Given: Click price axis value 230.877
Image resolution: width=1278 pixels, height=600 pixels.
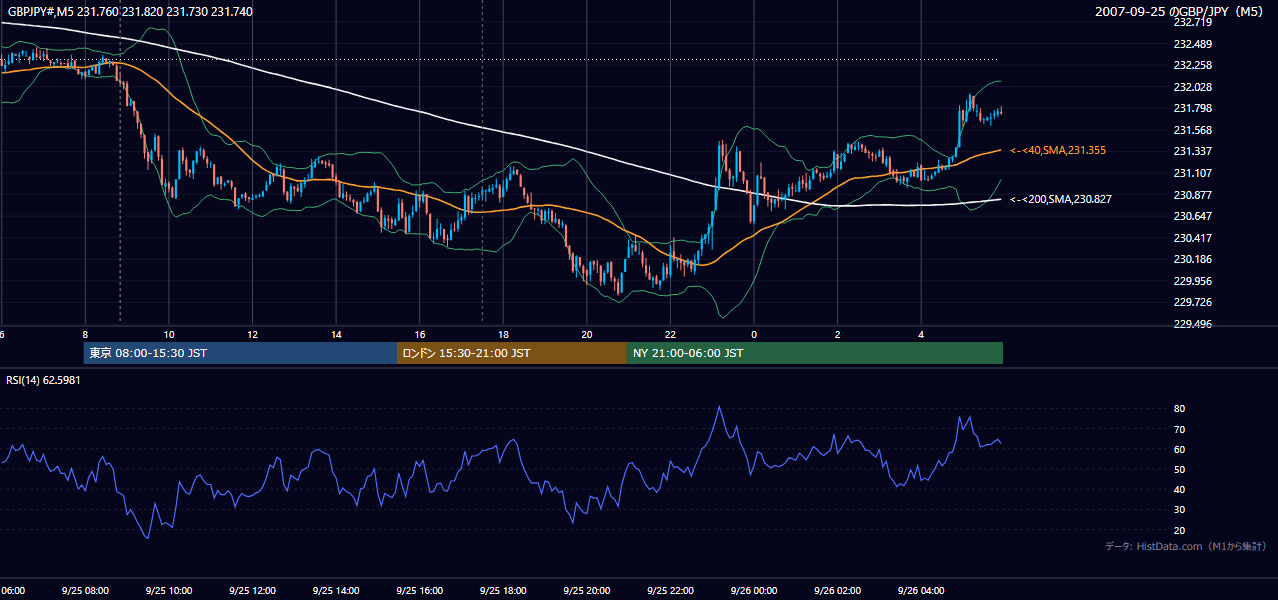Looking at the screenshot, I should click(1192, 195).
